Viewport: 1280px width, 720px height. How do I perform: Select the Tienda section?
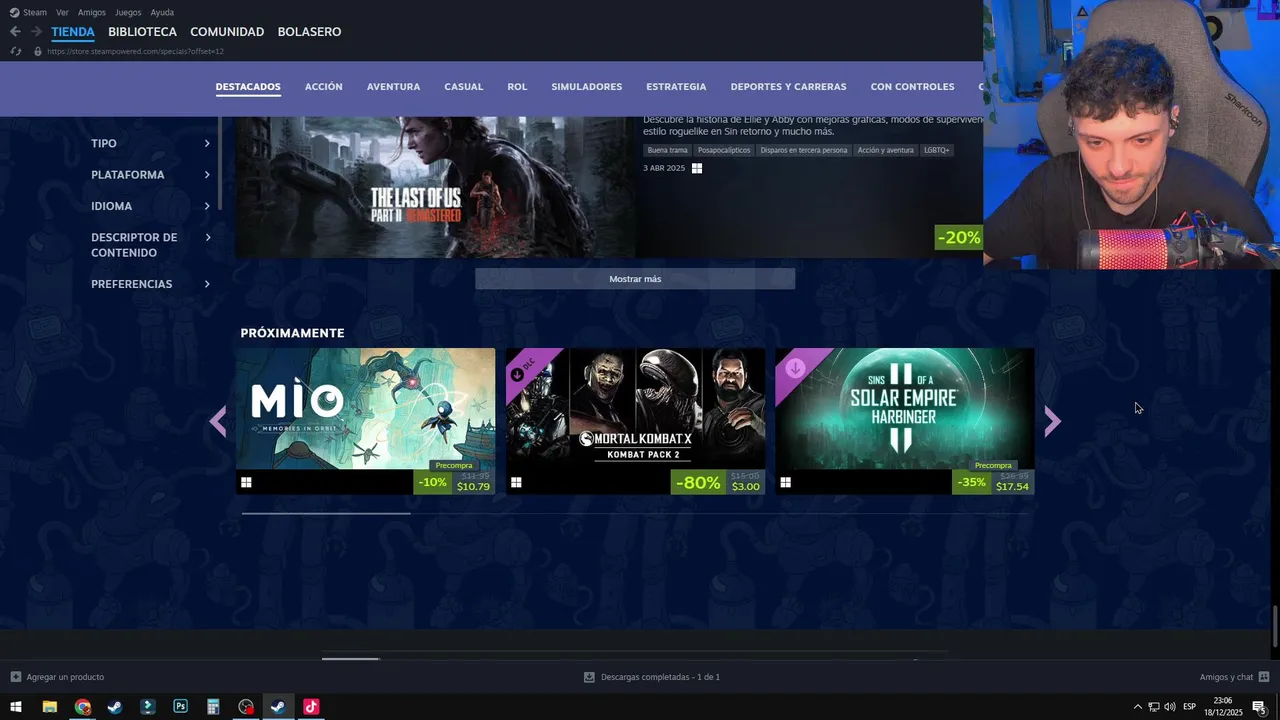point(73,32)
